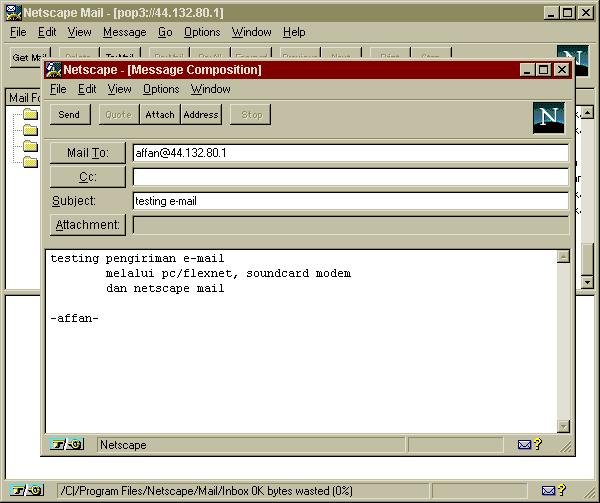This screenshot has width=600, height=503.
Task: Open Window menu in Netscape Mail window
Action: (x=252, y=32)
